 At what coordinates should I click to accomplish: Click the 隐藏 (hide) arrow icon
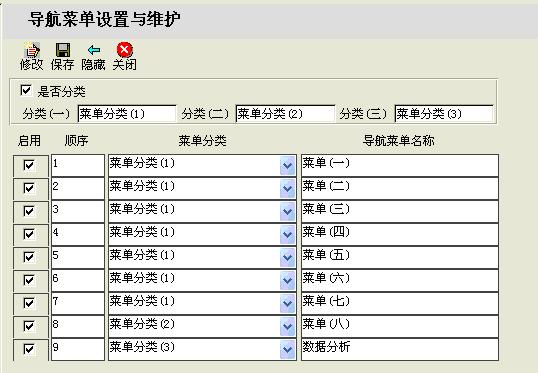[x=94, y=50]
